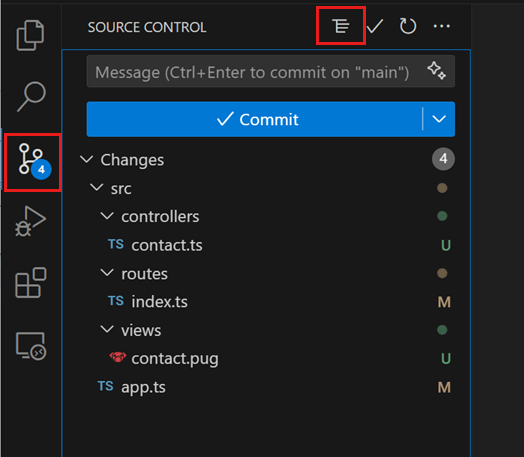Open the Remote Explorer icon
The height and width of the screenshot is (457, 524).
31,346
